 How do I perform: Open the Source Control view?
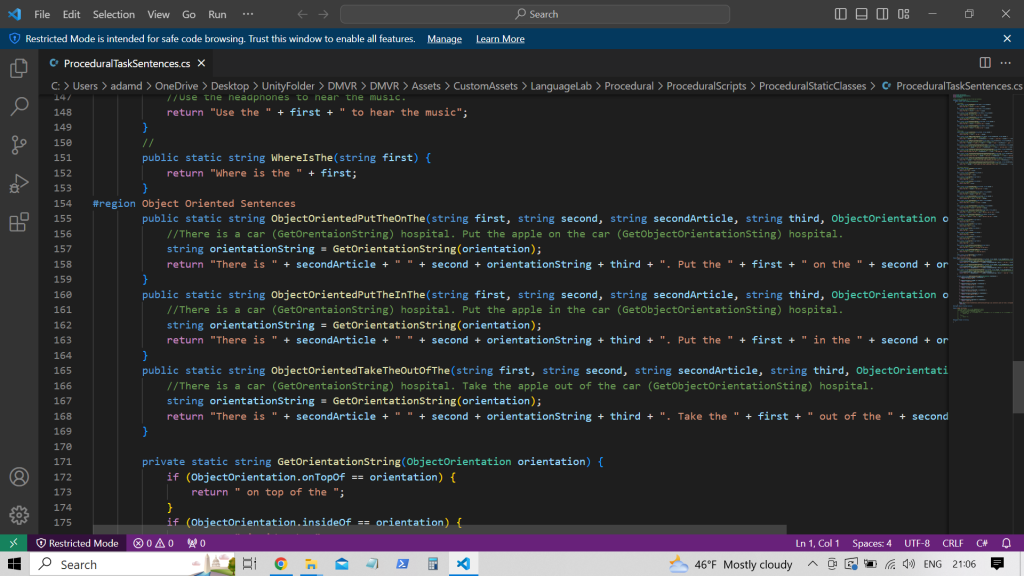[x=19, y=144]
